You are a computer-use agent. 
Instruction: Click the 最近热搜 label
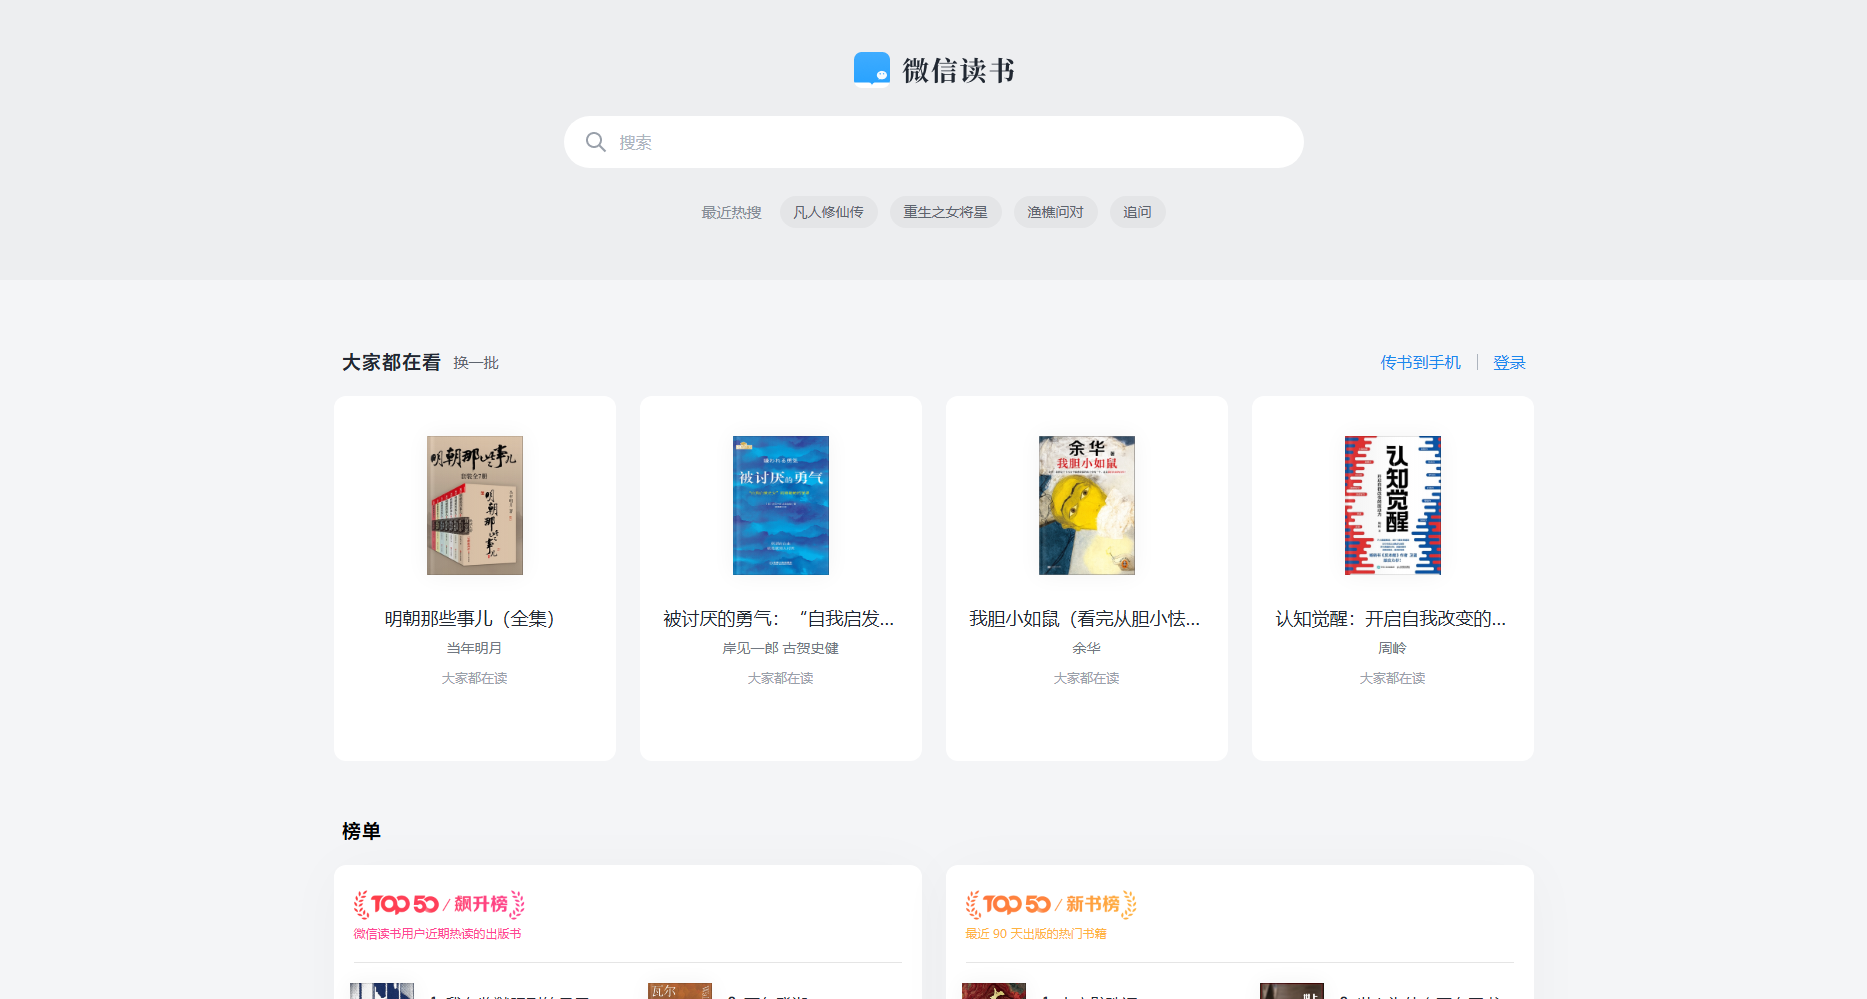731,212
